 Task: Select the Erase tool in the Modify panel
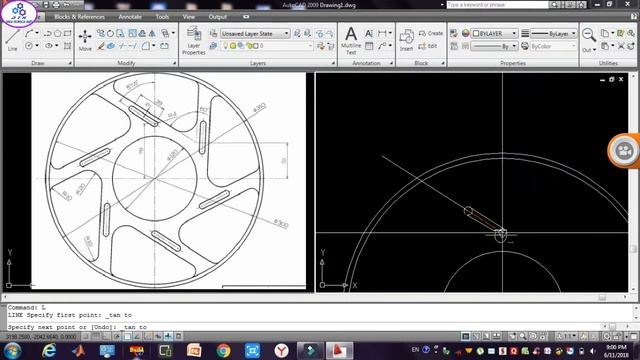(x=100, y=46)
